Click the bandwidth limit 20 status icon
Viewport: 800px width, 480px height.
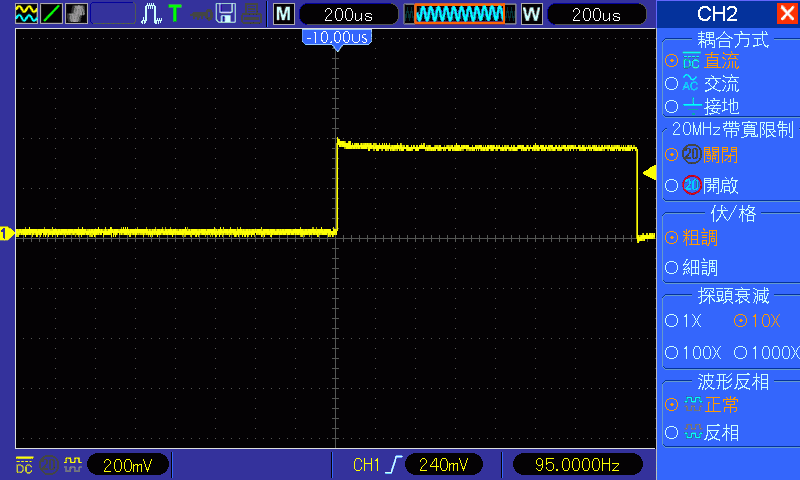49,465
